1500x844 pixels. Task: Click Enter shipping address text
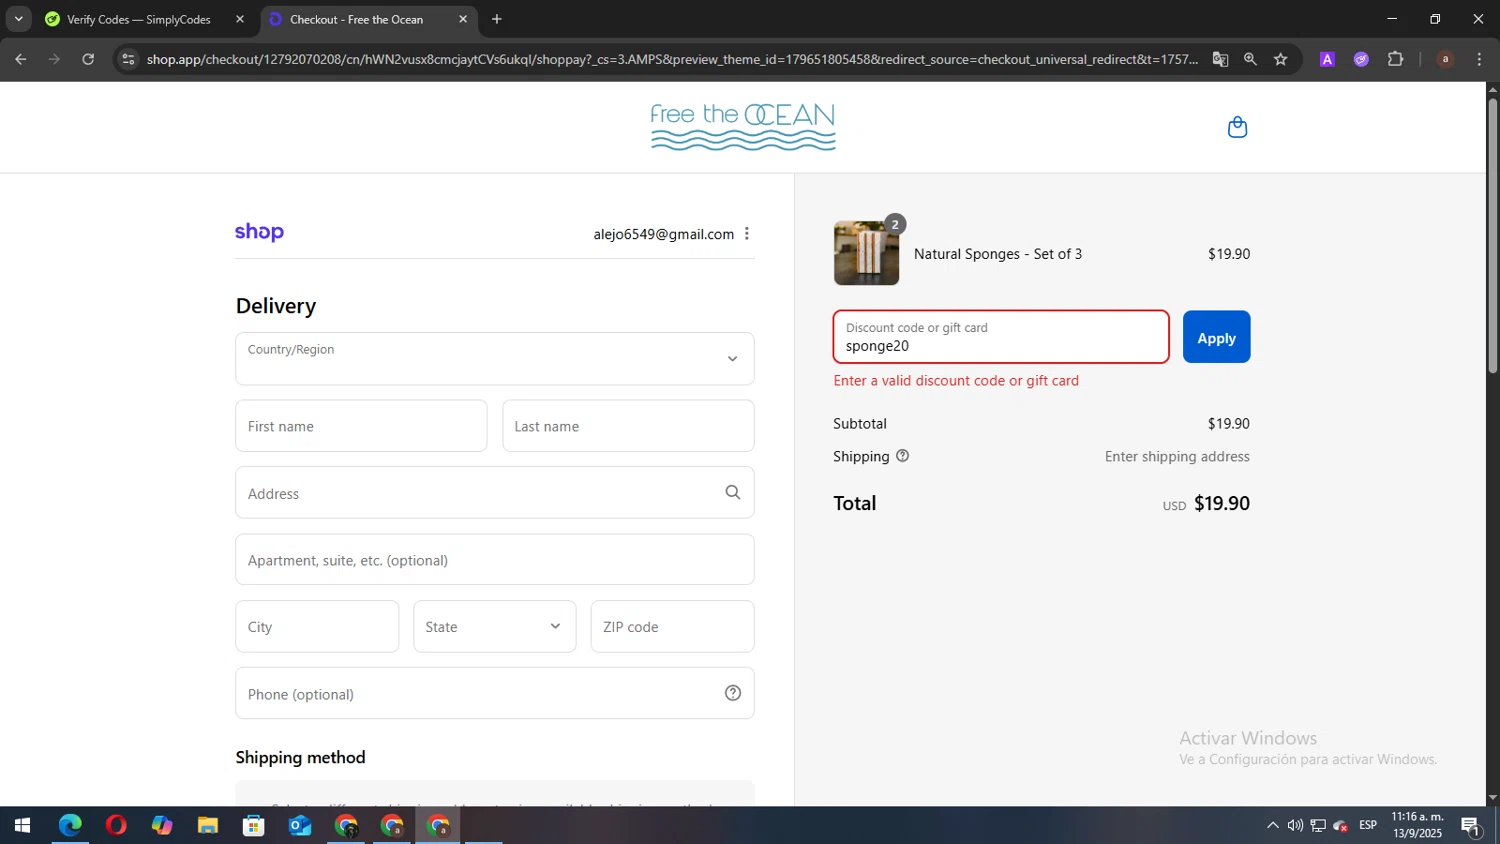pos(1177,456)
